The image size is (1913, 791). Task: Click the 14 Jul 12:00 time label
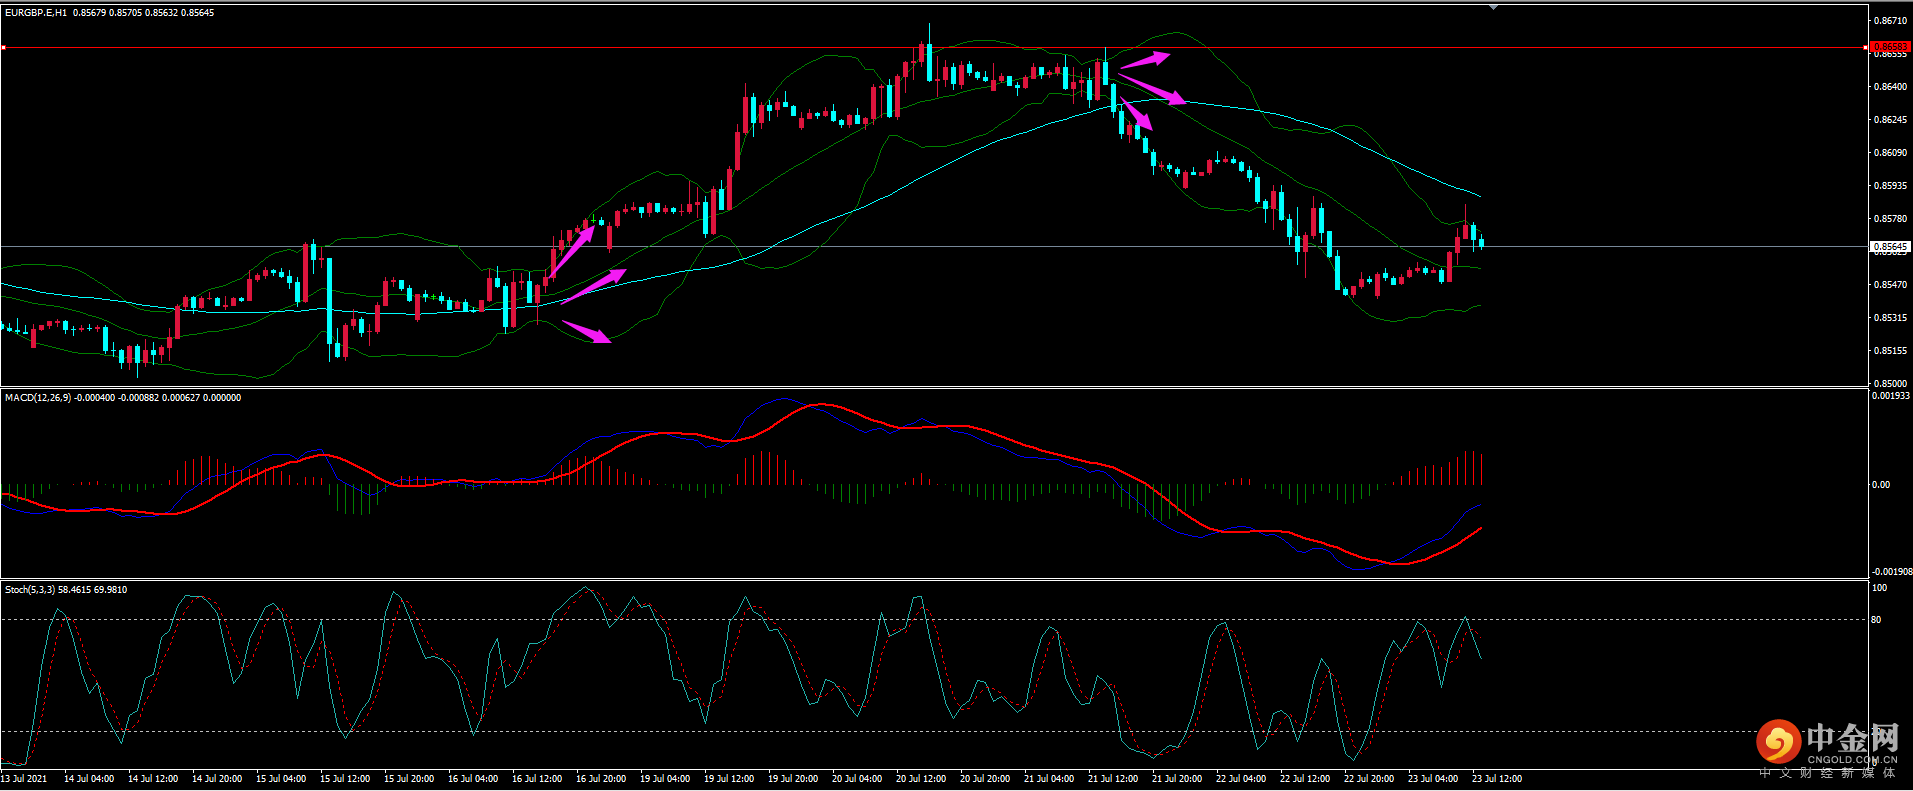[x=153, y=779]
